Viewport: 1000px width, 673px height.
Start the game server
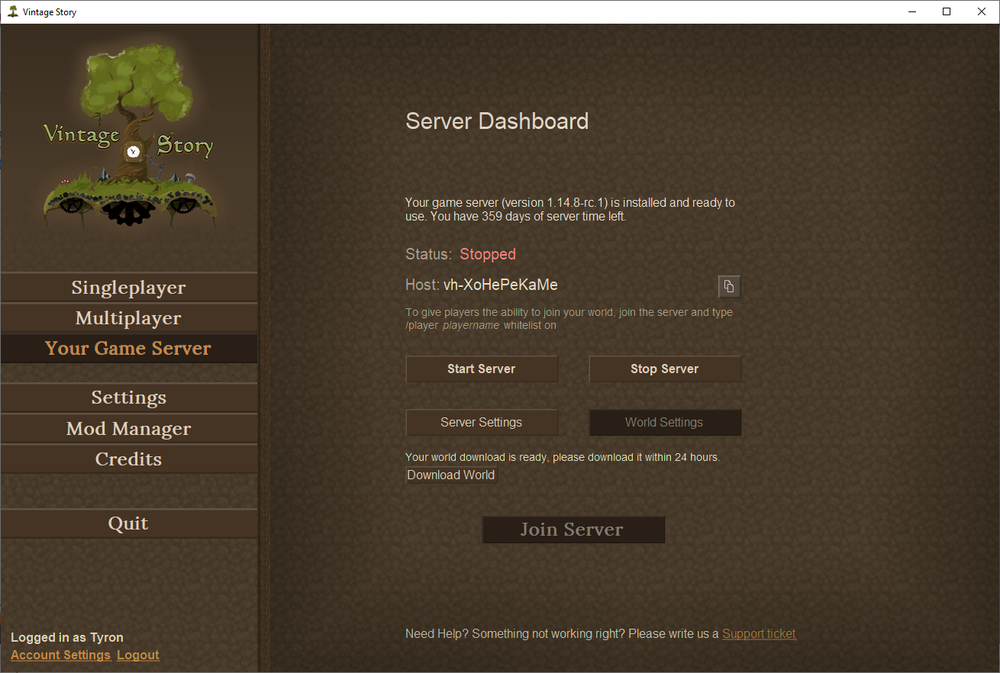click(482, 368)
